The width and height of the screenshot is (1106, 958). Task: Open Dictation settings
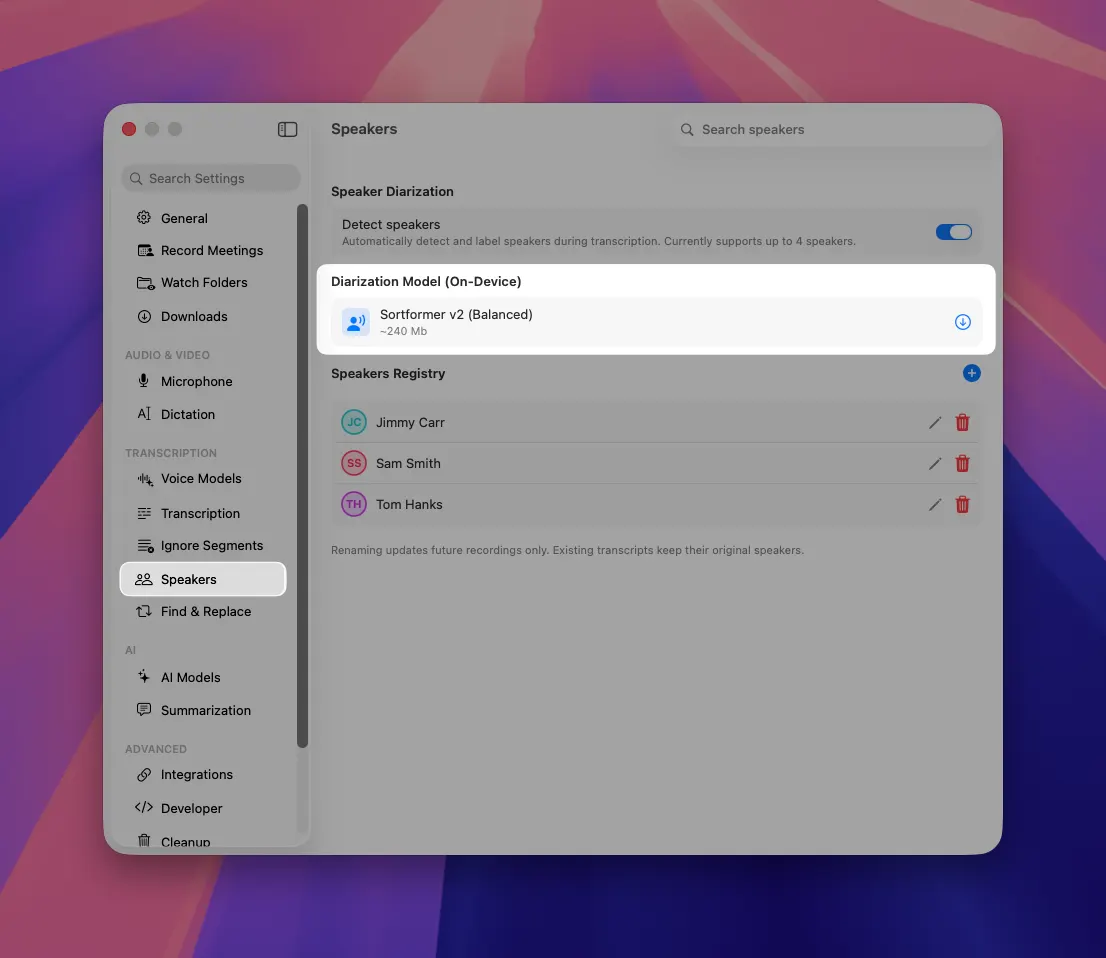tap(203, 414)
